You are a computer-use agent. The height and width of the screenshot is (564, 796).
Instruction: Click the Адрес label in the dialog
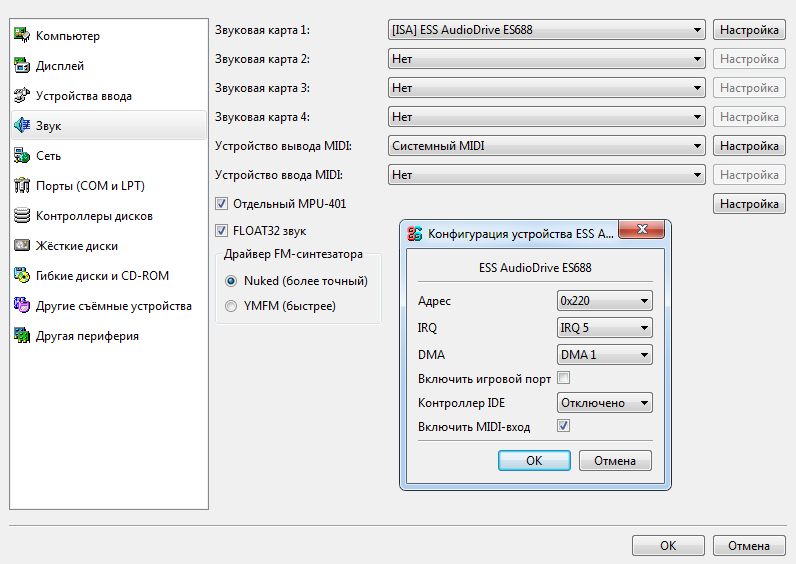pyautogui.click(x=434, y=301)
